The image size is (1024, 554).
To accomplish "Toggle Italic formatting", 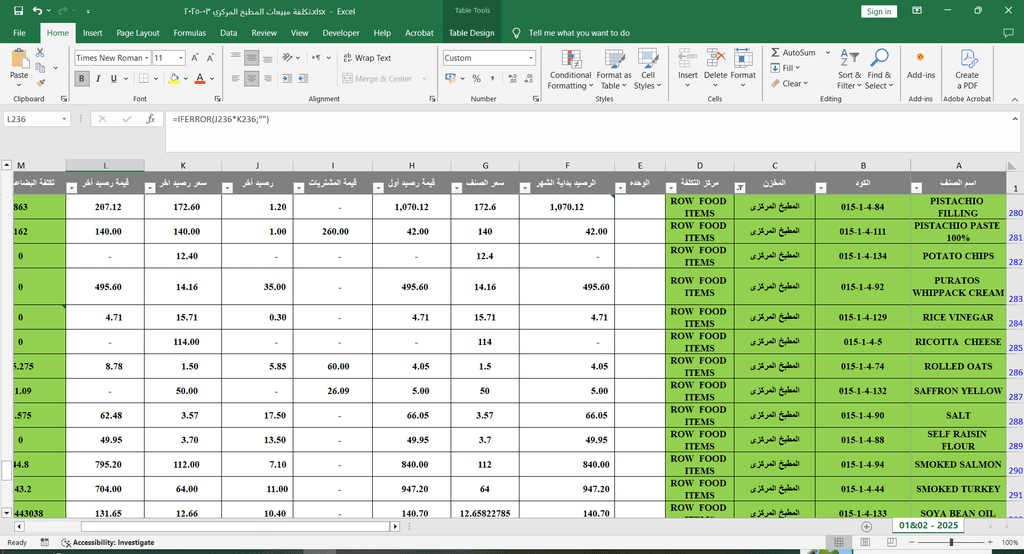I will point(98,78).
